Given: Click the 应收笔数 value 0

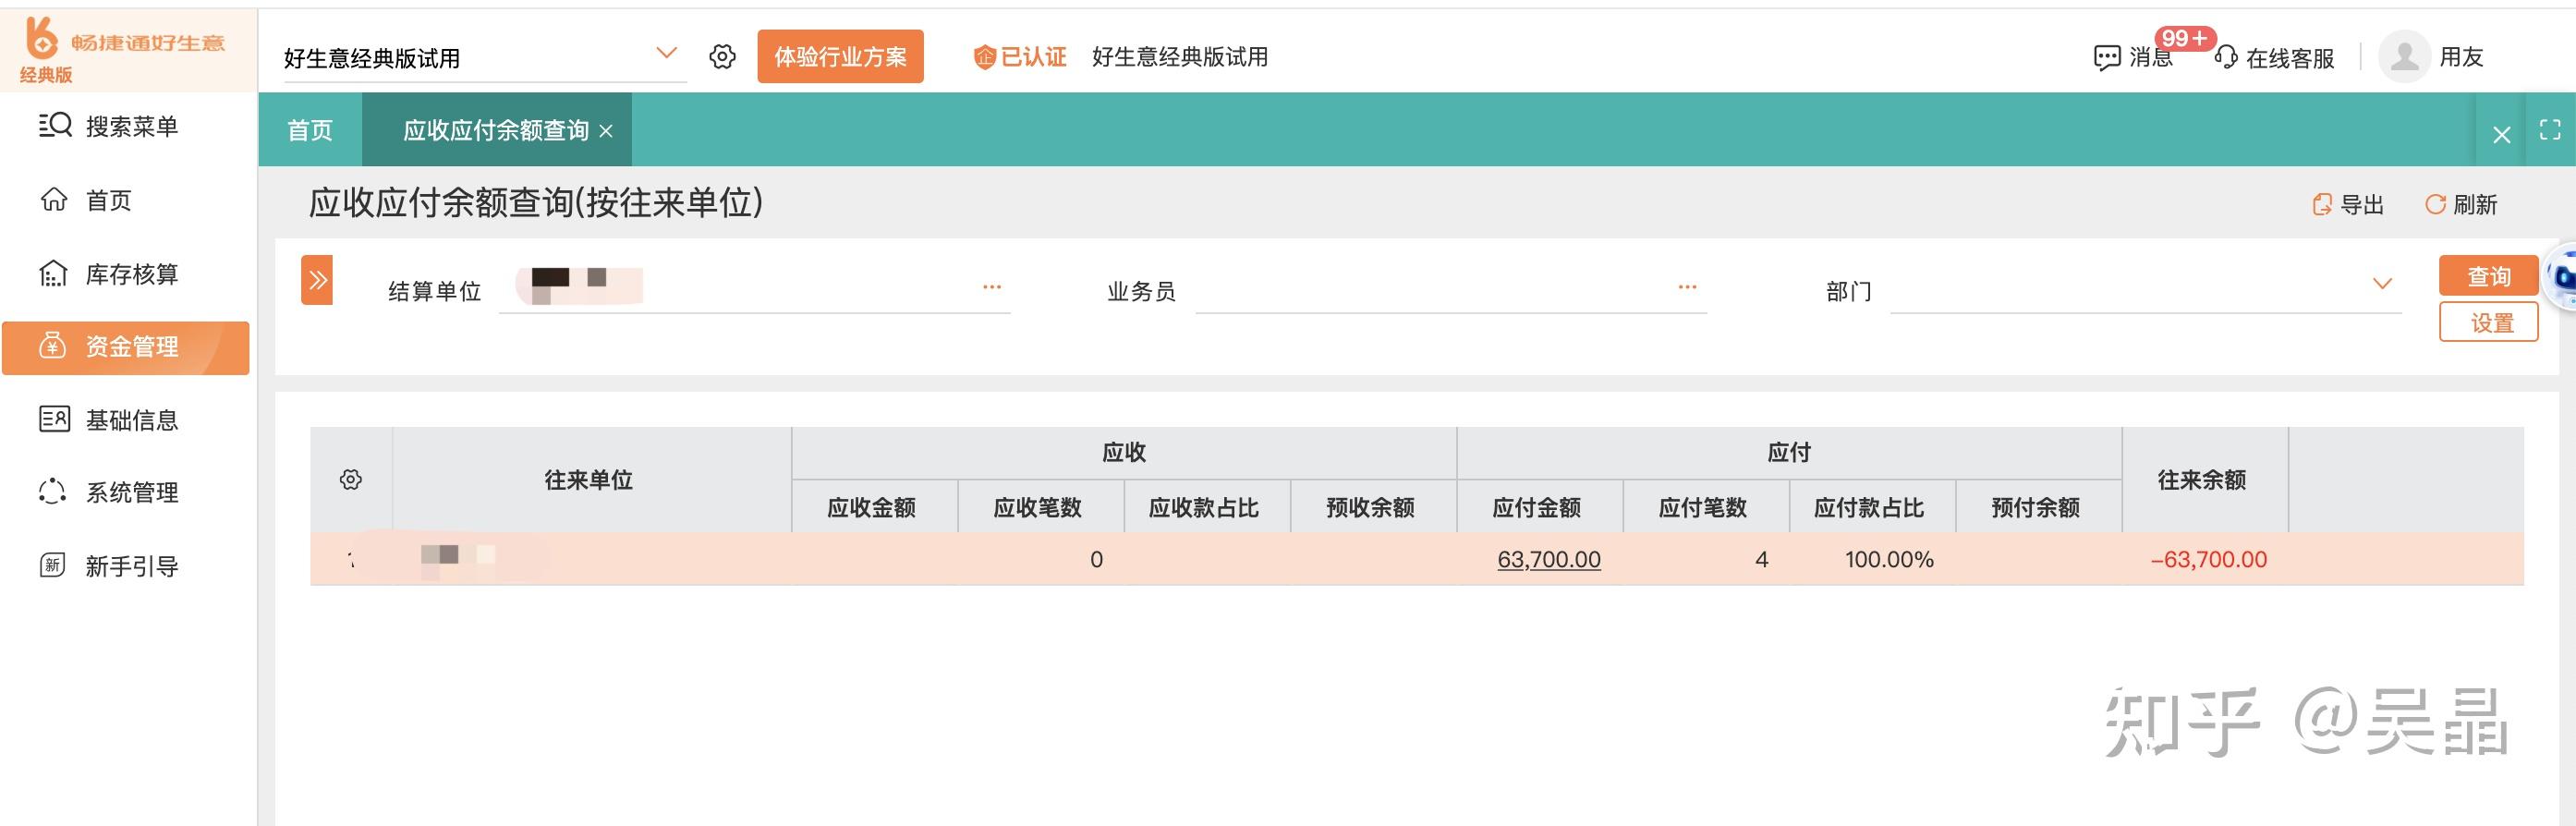Looking at the screenshot, I should tap(1097, 560).
